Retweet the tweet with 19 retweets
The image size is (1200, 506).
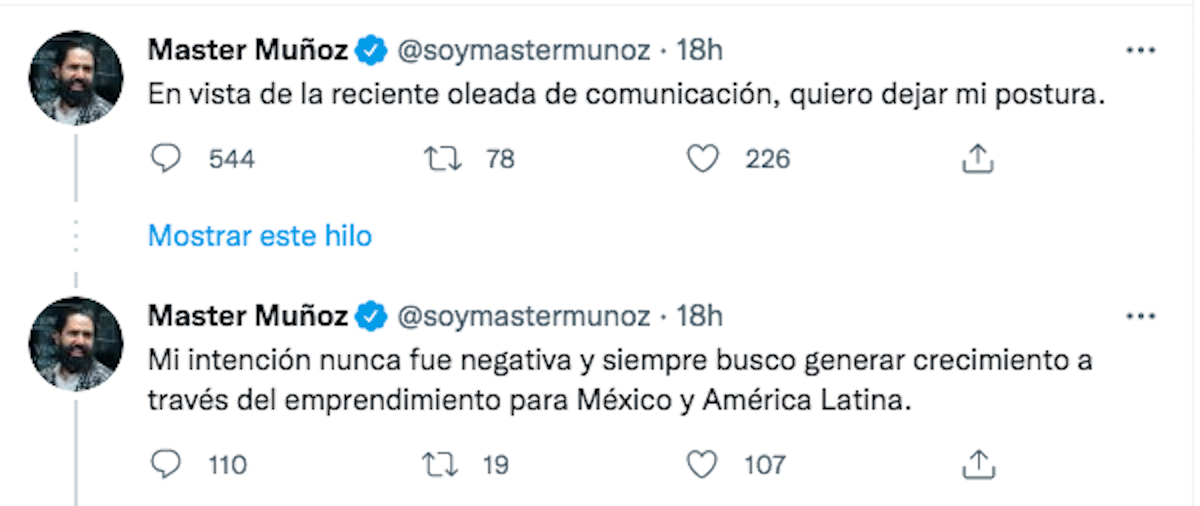(x=436, y=464)
